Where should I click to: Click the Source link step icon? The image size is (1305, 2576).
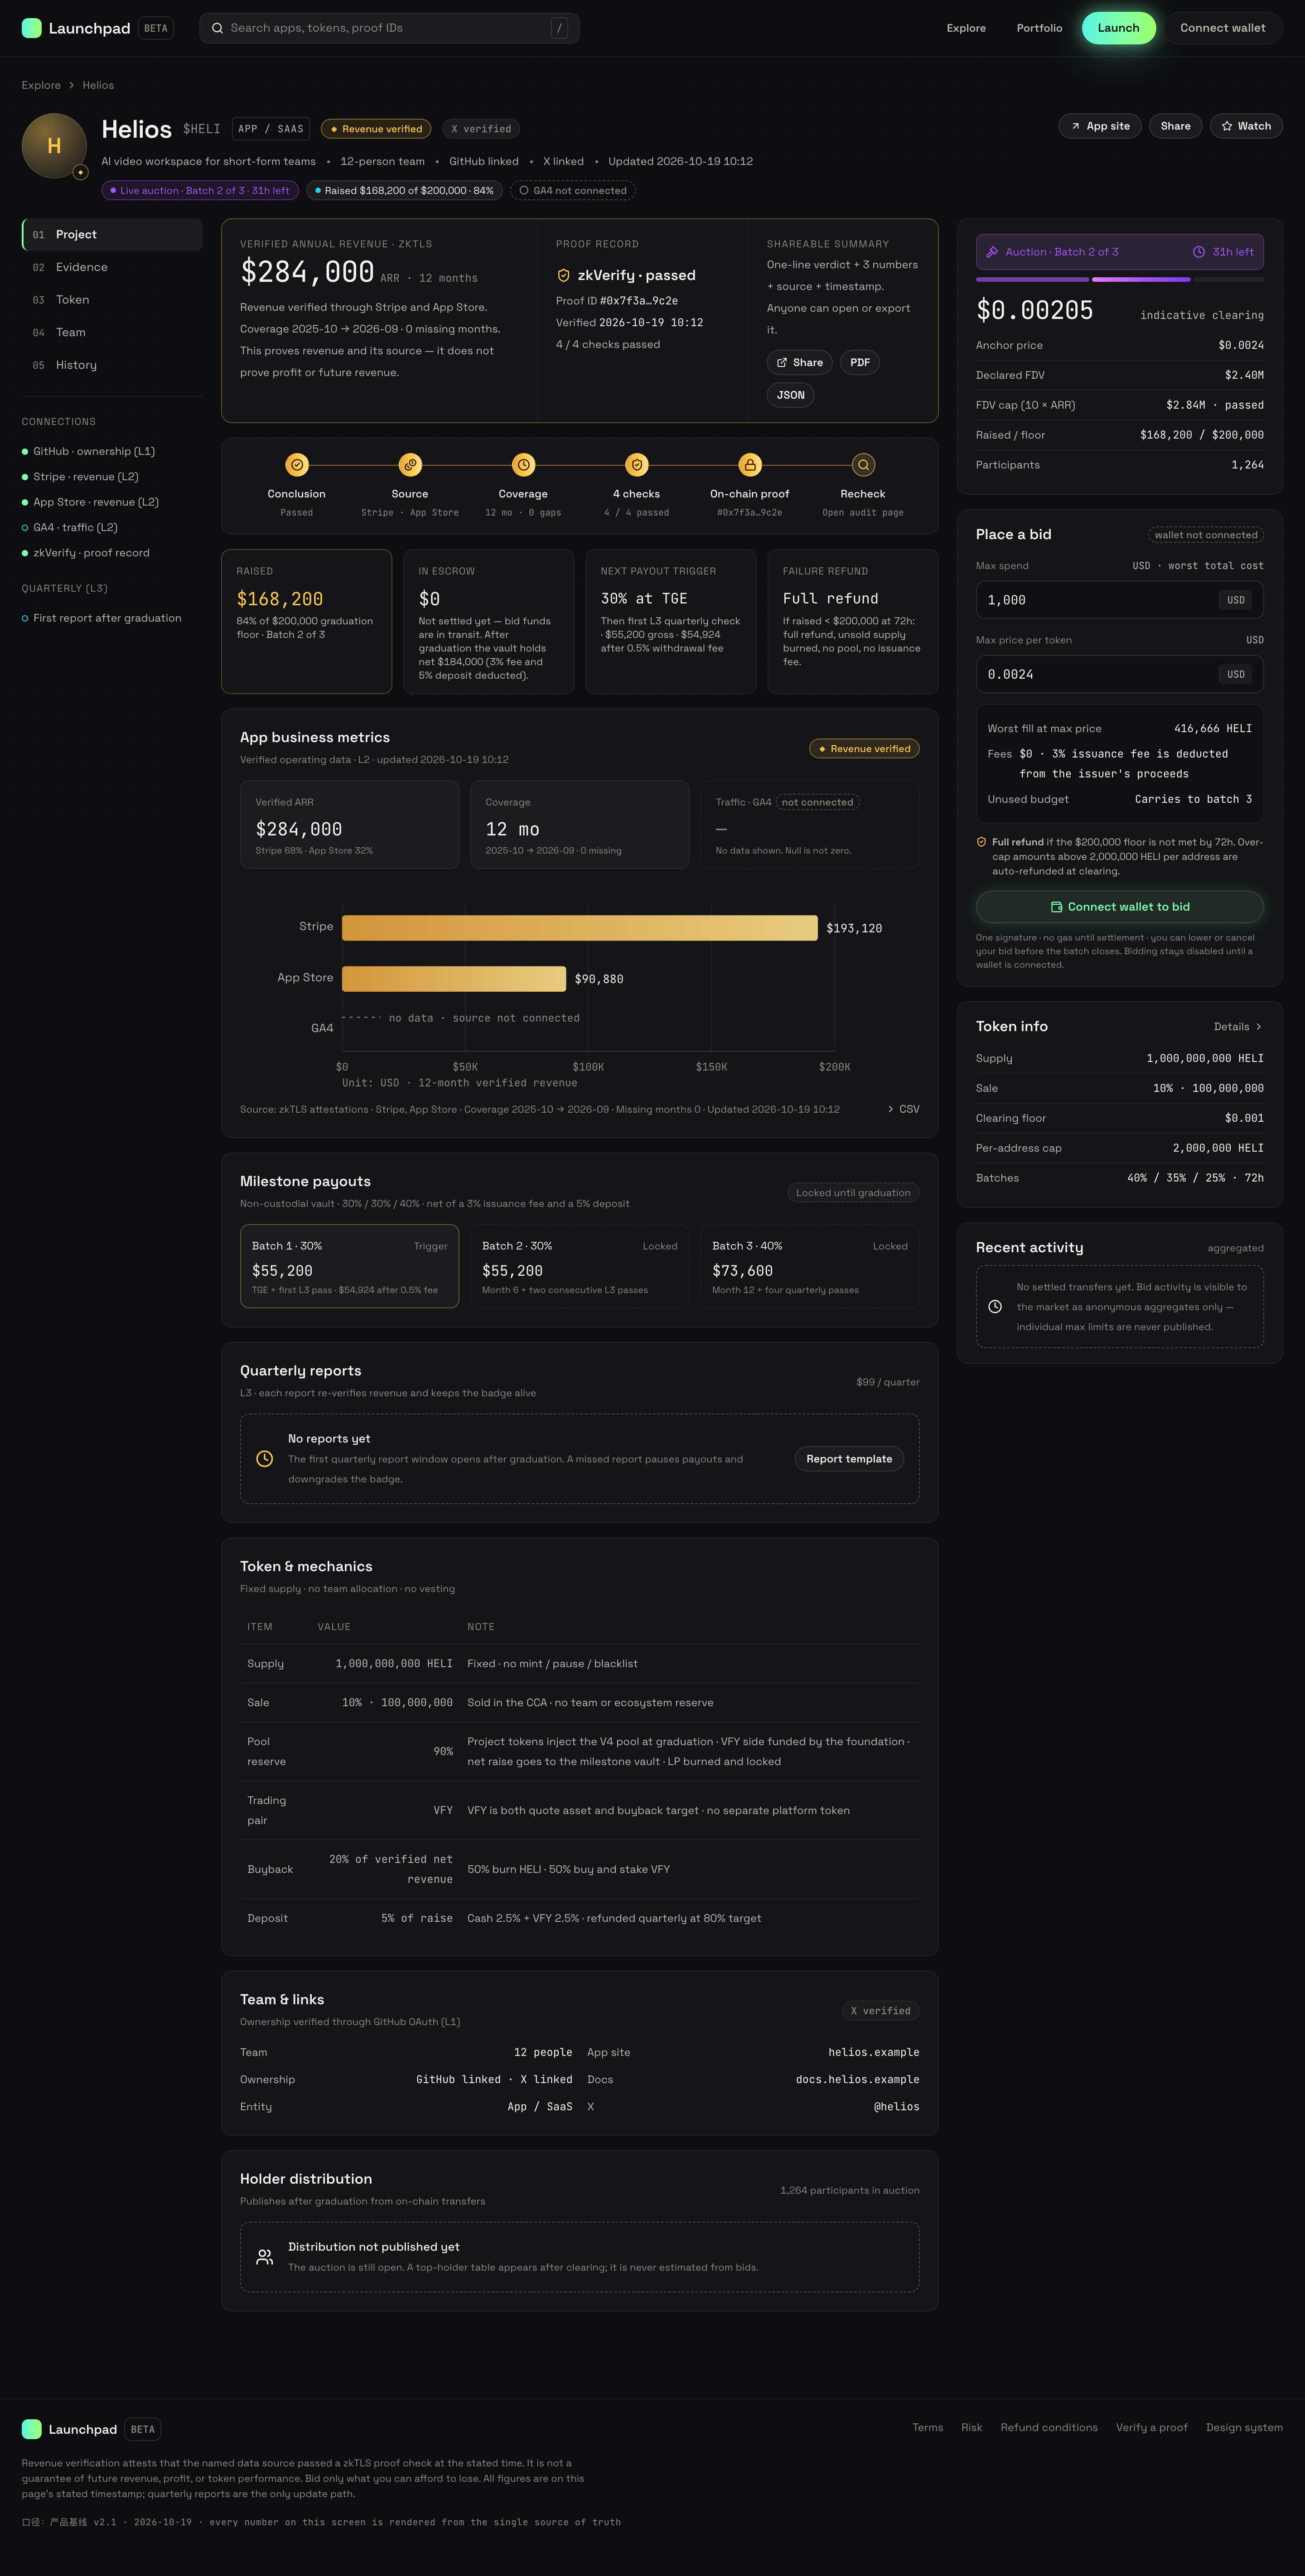point(410,465)
